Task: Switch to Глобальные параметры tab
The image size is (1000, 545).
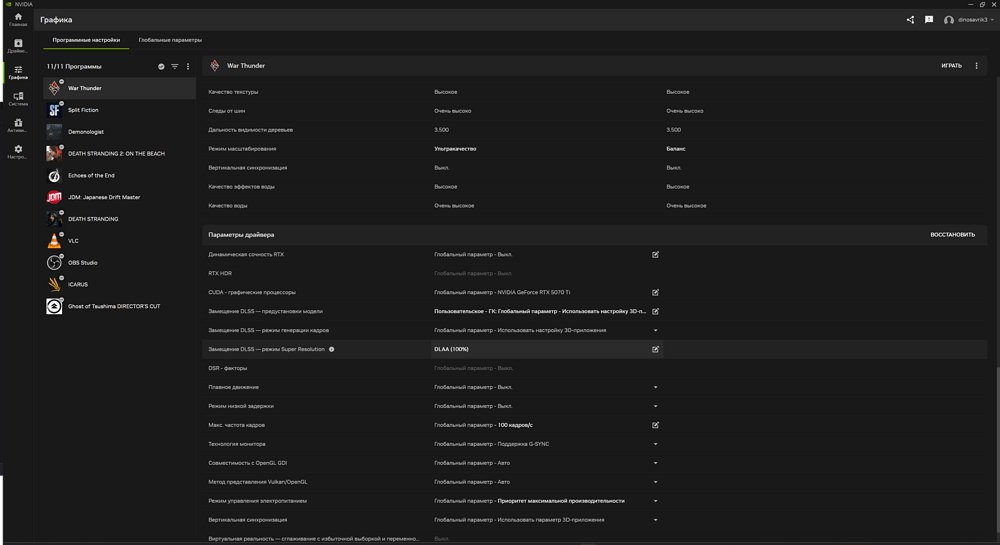Action: (x=170, y=40)
